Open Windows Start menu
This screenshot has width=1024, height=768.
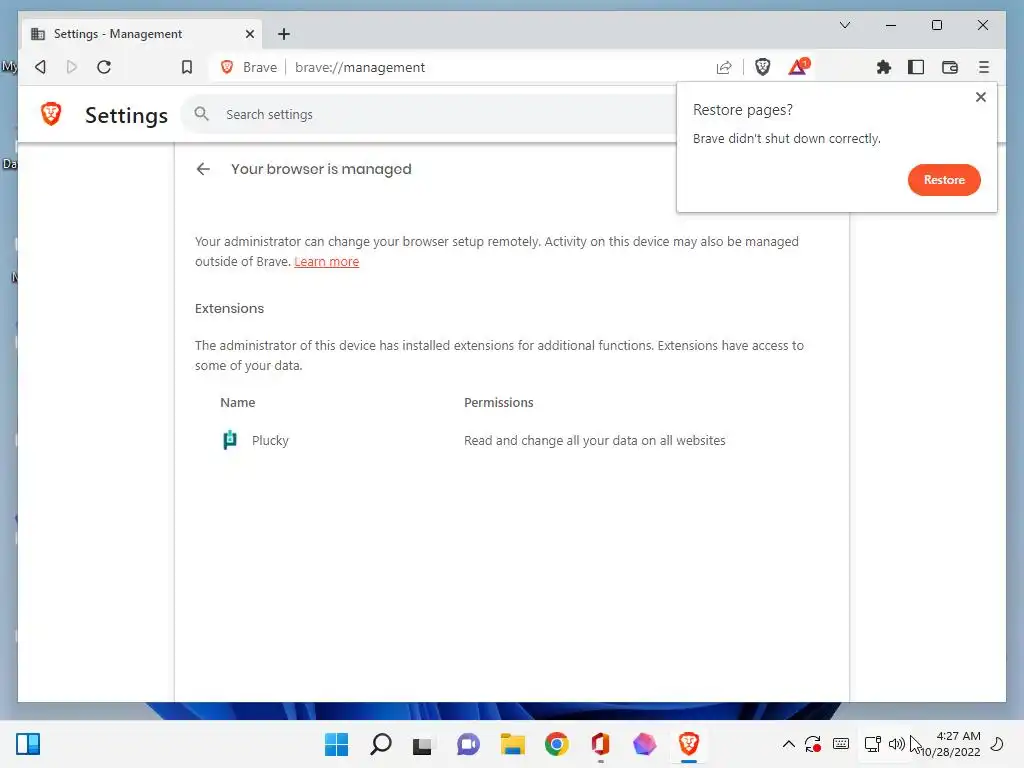coord(336,744)
